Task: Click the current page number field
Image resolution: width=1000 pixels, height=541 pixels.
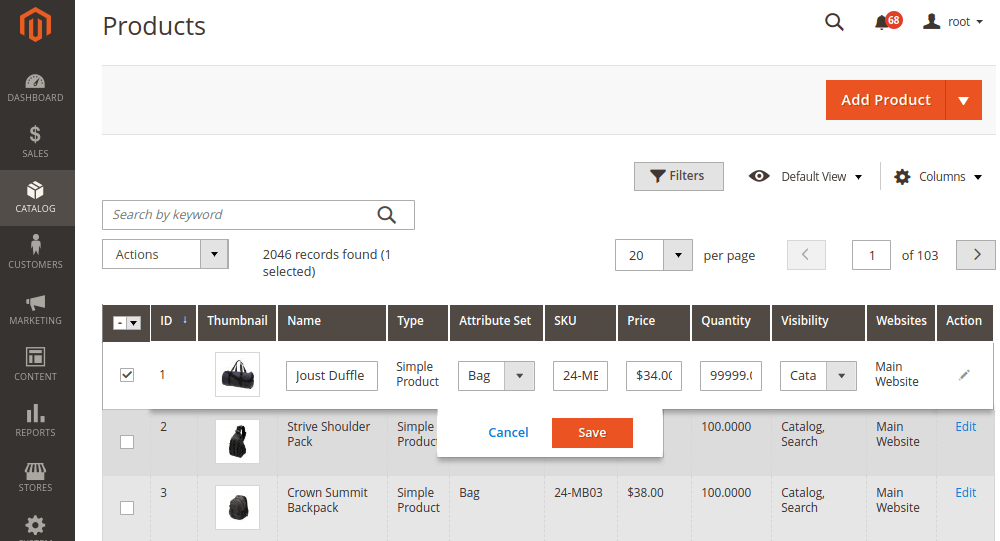Action: 871,255
